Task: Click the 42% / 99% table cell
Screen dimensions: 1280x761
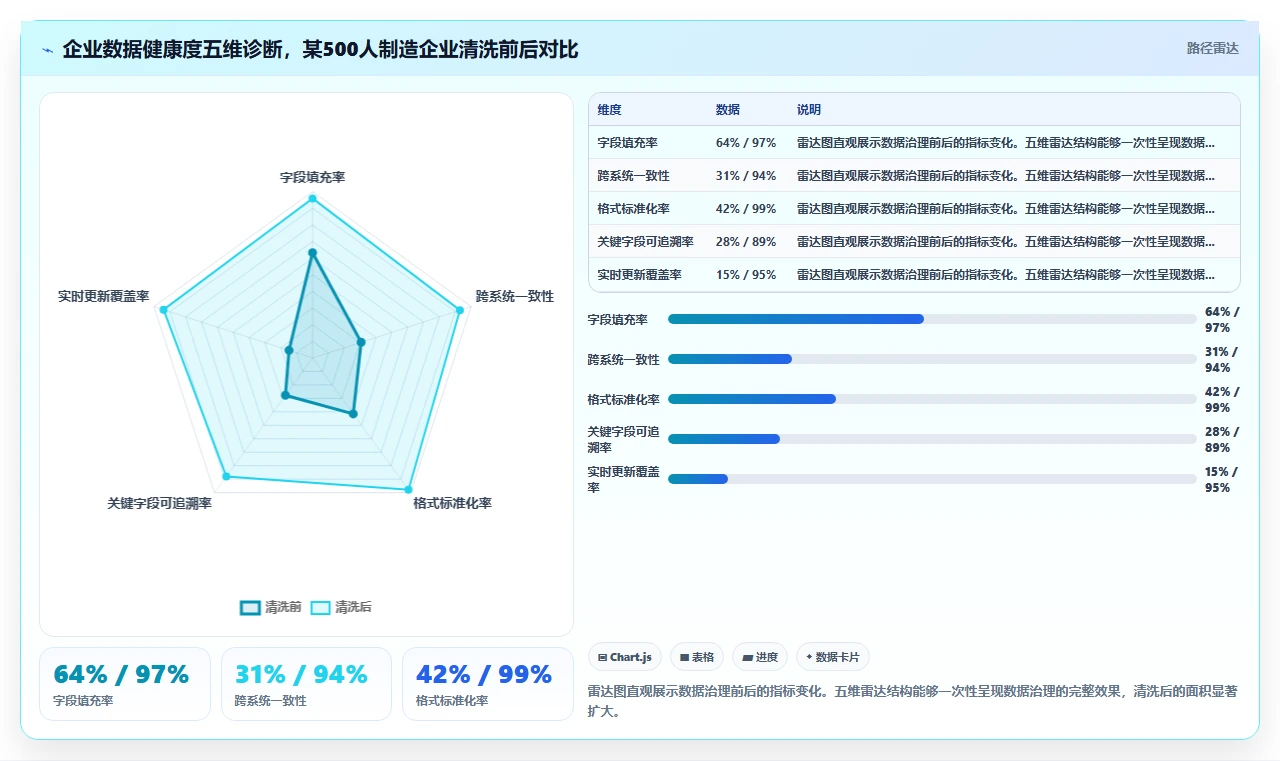Action: coord(746,208)
